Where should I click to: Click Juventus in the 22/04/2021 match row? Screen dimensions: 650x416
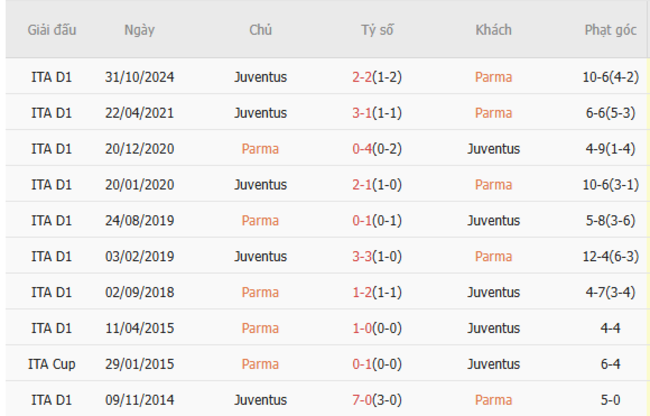coord(260,113)
